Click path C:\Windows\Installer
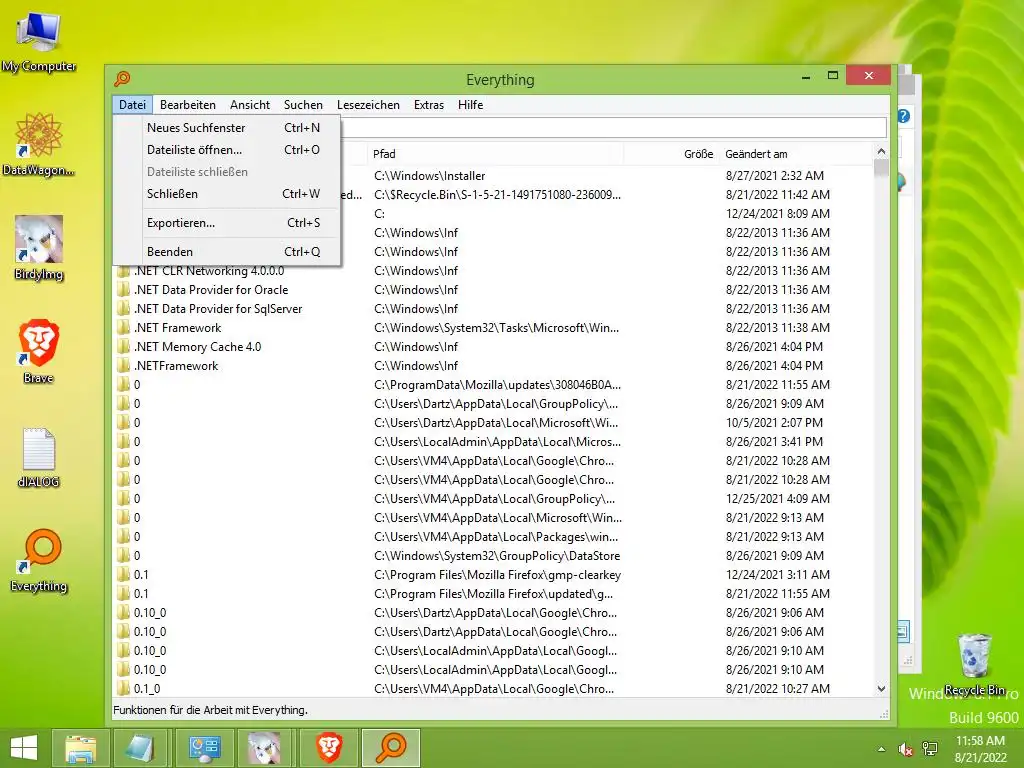This screenshot has width=1024, height=768. [x=430, y=176]
